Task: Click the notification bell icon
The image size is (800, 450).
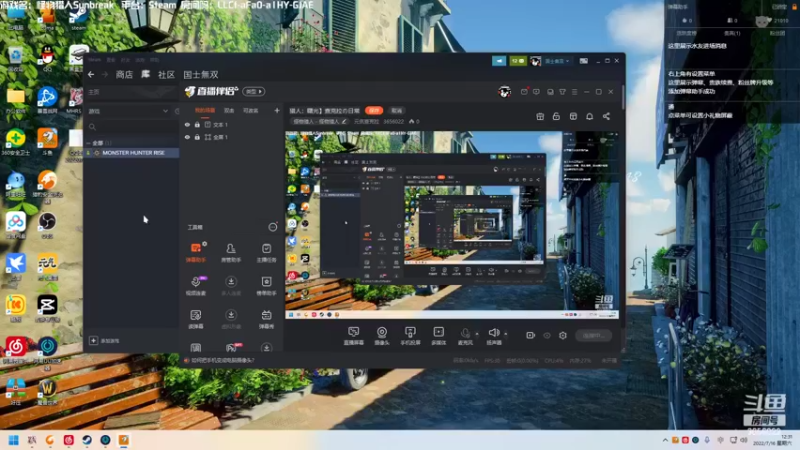Action: click(x=589, y=116)
